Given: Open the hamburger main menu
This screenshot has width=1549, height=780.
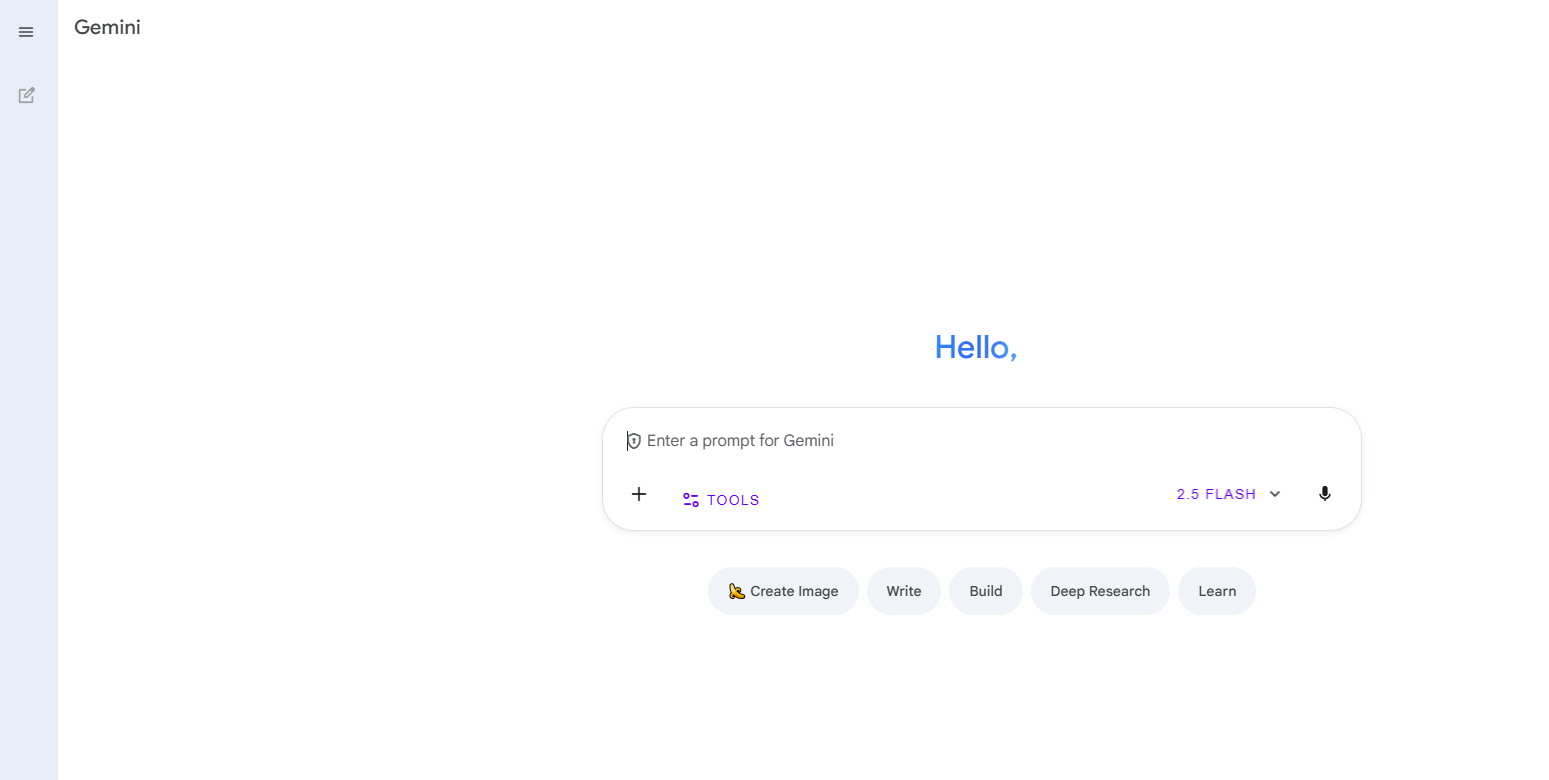Looking at the screenshot, I should (27, 33).
